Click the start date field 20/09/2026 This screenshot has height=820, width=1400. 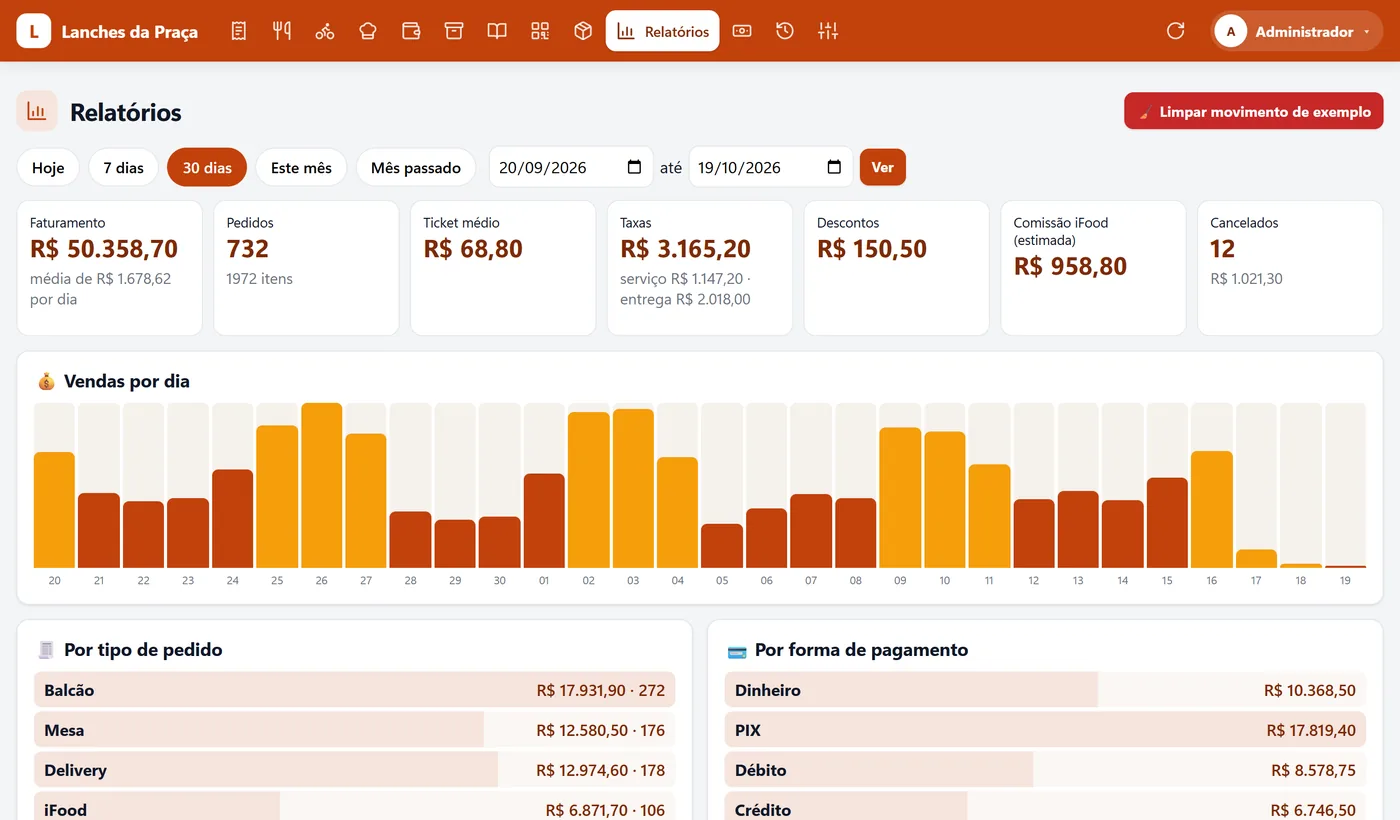click(x=570, y=167)
